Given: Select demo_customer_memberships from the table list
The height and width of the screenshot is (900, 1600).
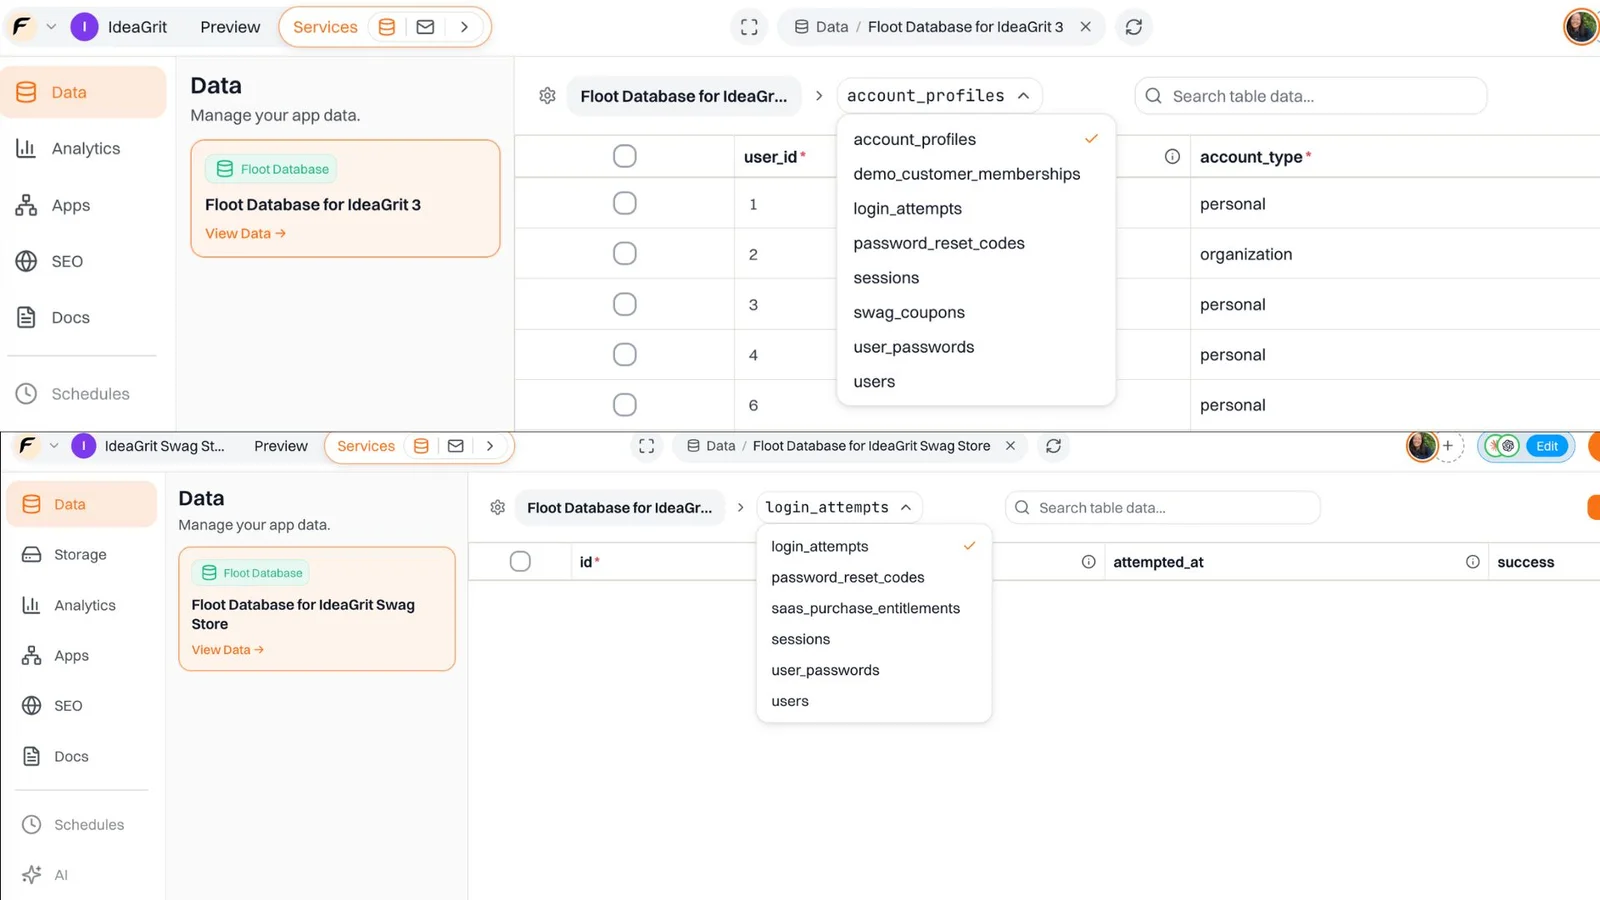Looking at the screenshot, I should 967,174.
